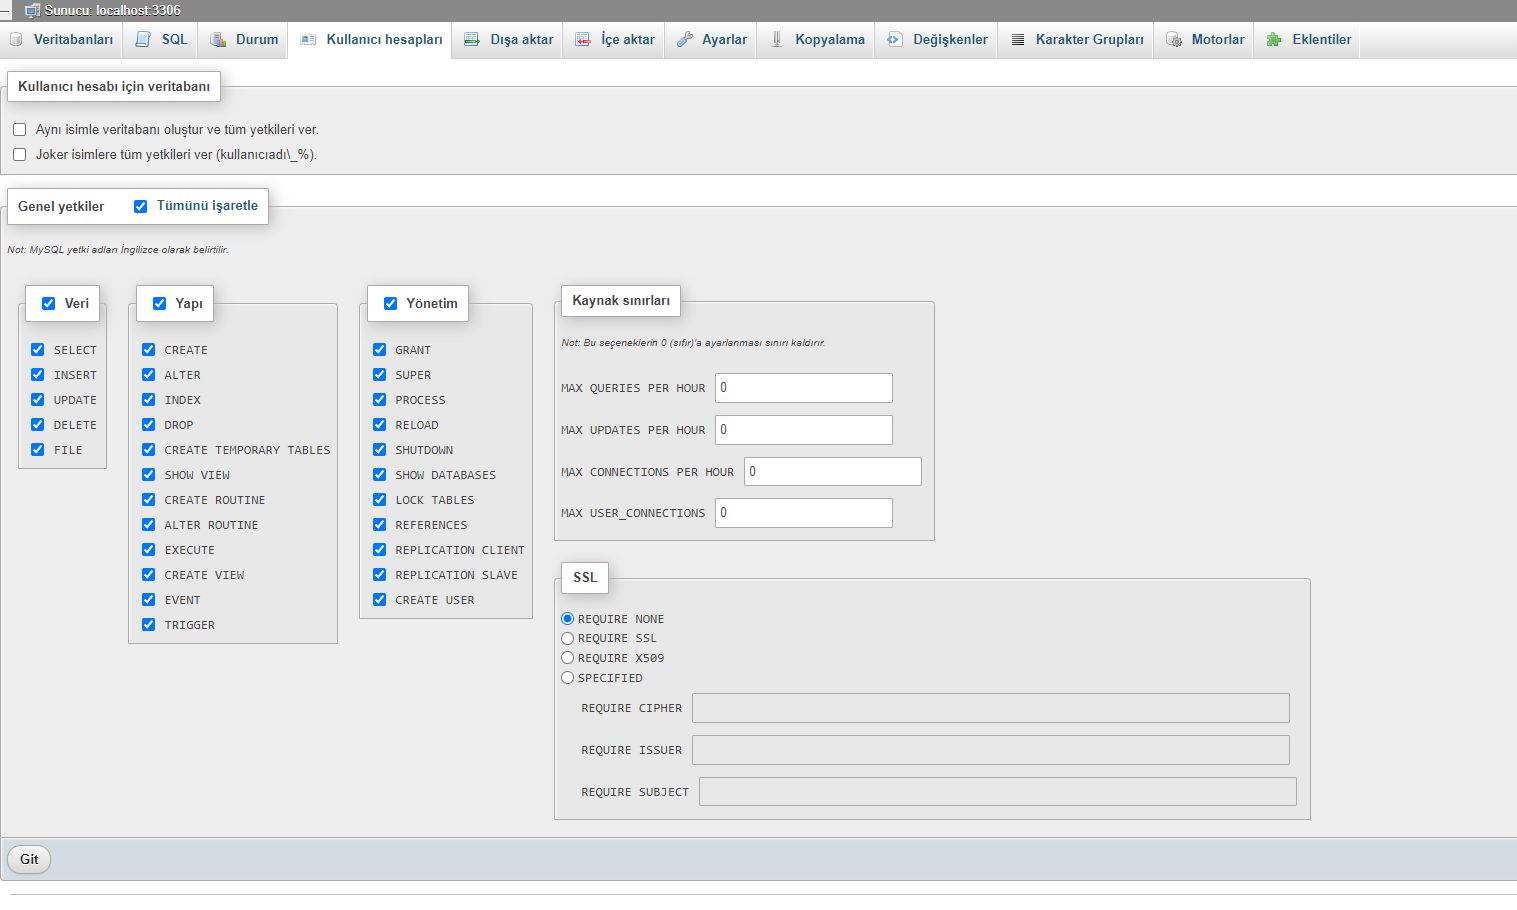The width and height of the screenshot is (1517, 910).
Task: Choose the REQUIRE X509 radio button
Action: (568, 658)
